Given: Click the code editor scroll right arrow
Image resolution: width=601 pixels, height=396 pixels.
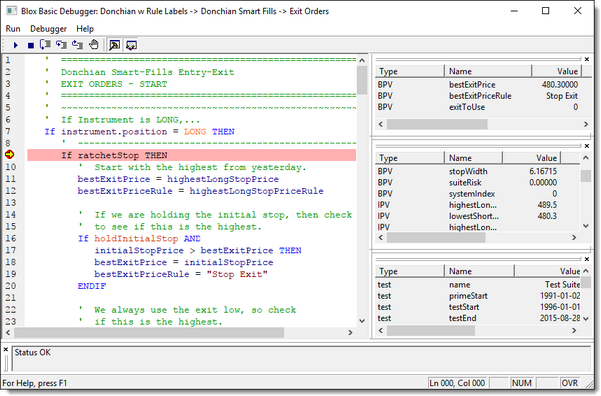Looking at the screenshot, I should (x=350, y=333).
